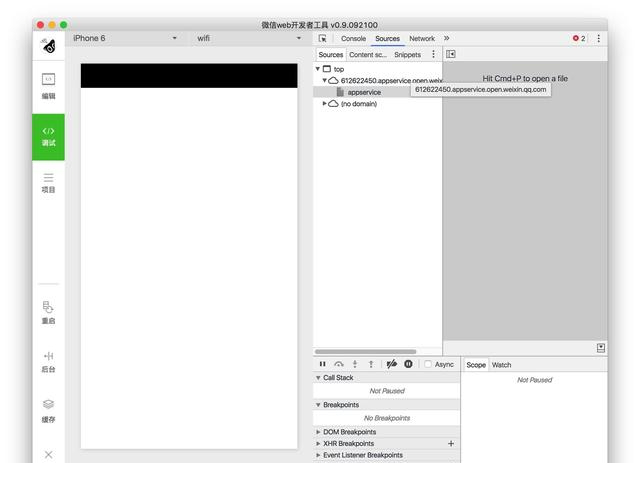The image size is (640, 481).
Task: Select the Sources main tab
Action: point(387,38)
